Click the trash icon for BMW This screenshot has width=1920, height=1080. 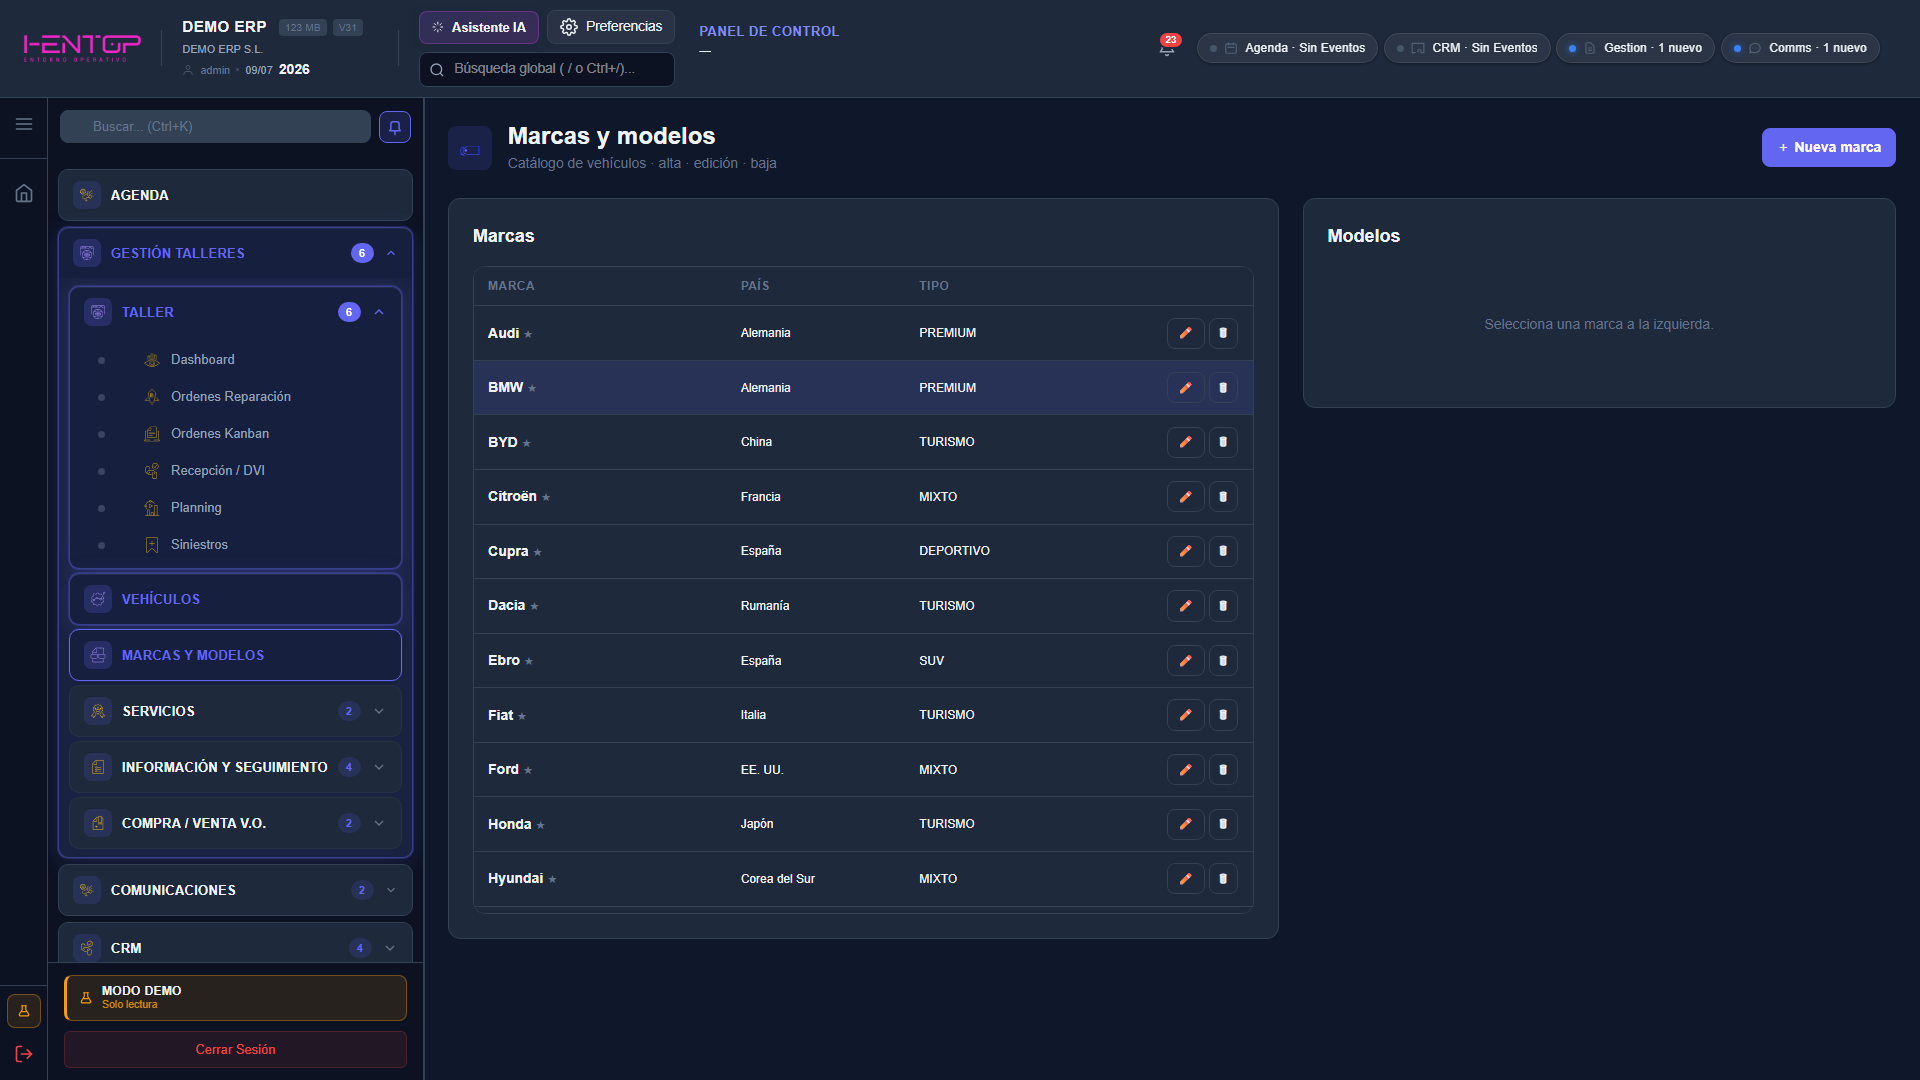pyautogui.click(x=1223, y=388)
